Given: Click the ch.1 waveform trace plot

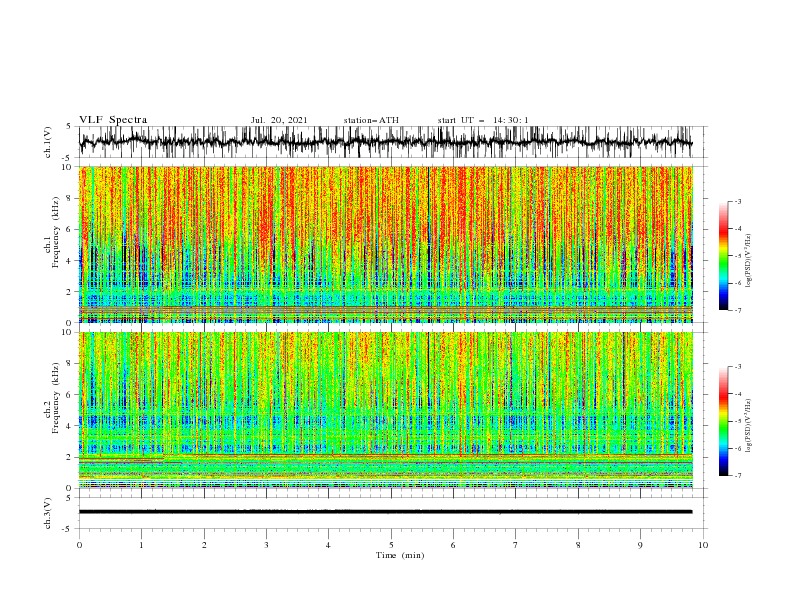Looking at the screenshot, I should click(385, 142).
